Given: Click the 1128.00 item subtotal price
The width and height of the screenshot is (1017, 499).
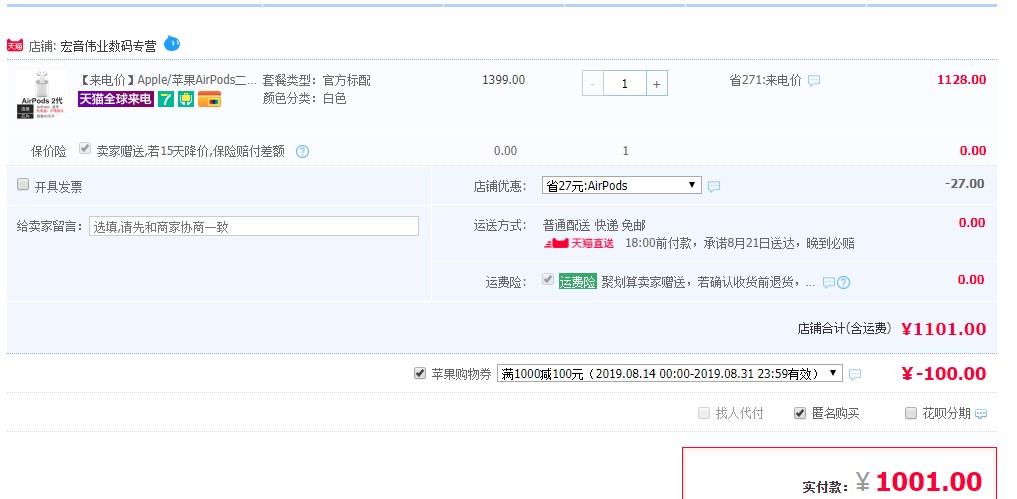Looking at the screenshot, I should click(961, 80).
